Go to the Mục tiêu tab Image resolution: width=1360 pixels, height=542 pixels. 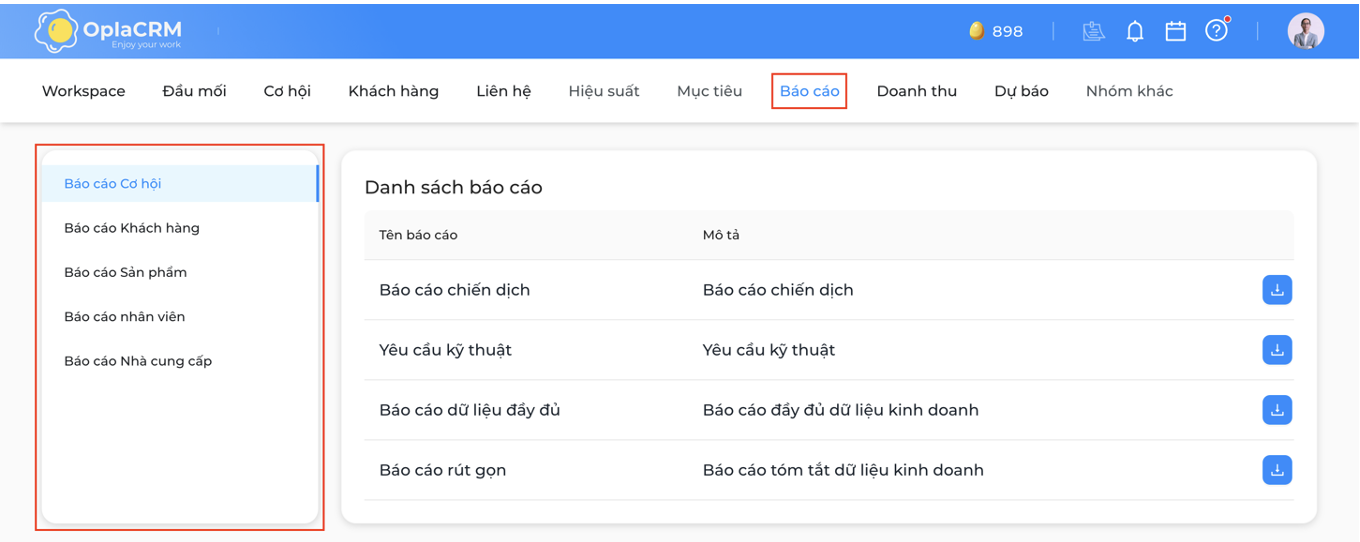pos(709,91)
